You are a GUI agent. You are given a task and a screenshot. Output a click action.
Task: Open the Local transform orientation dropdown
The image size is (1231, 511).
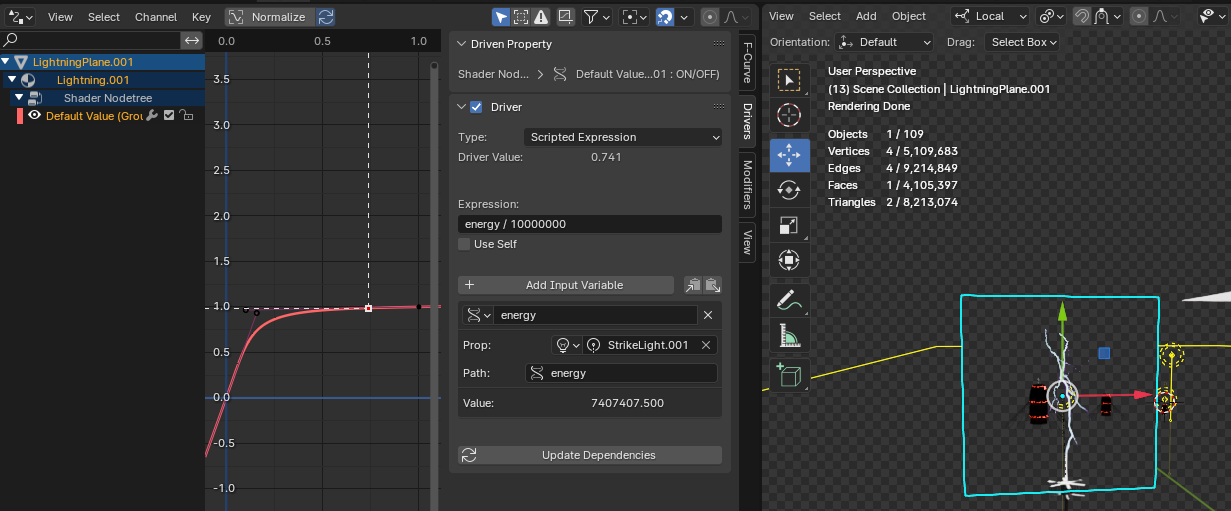[x=990, y=16]
